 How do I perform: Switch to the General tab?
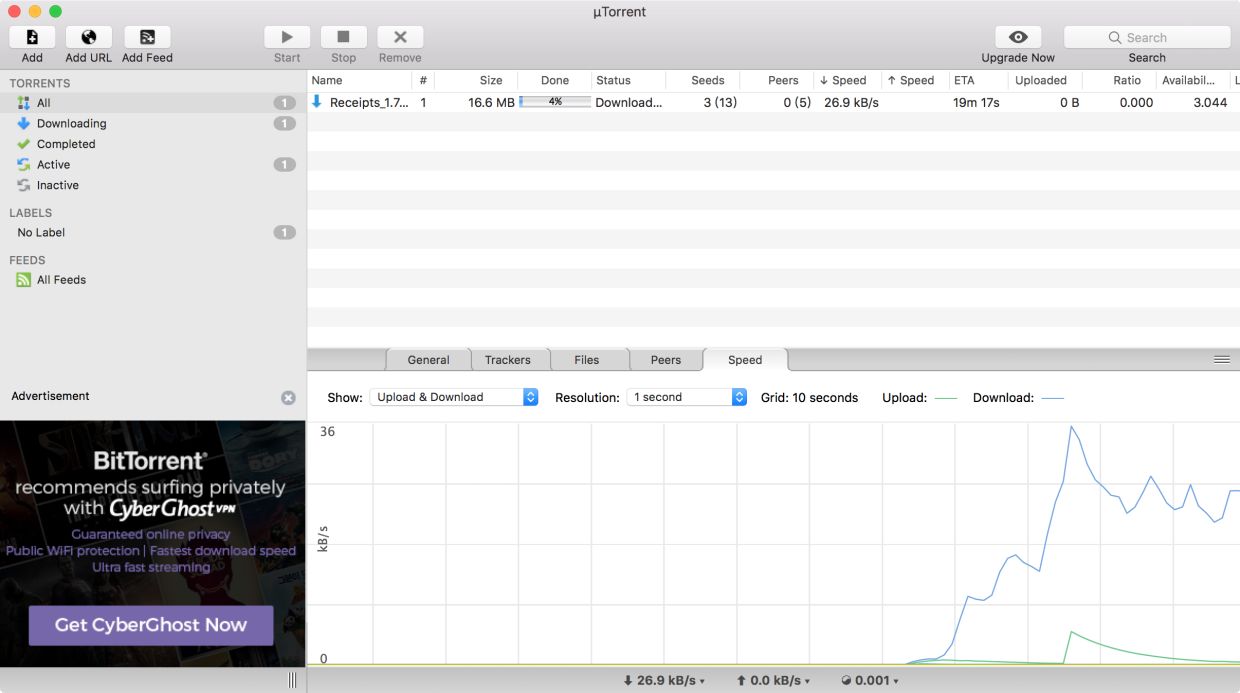tap(428, 360)
